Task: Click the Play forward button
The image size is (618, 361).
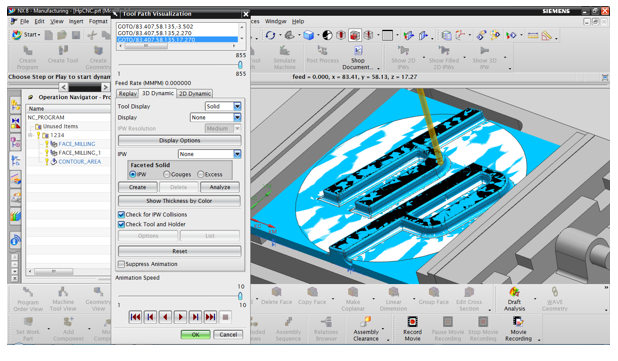Action: tap(181, 317)
